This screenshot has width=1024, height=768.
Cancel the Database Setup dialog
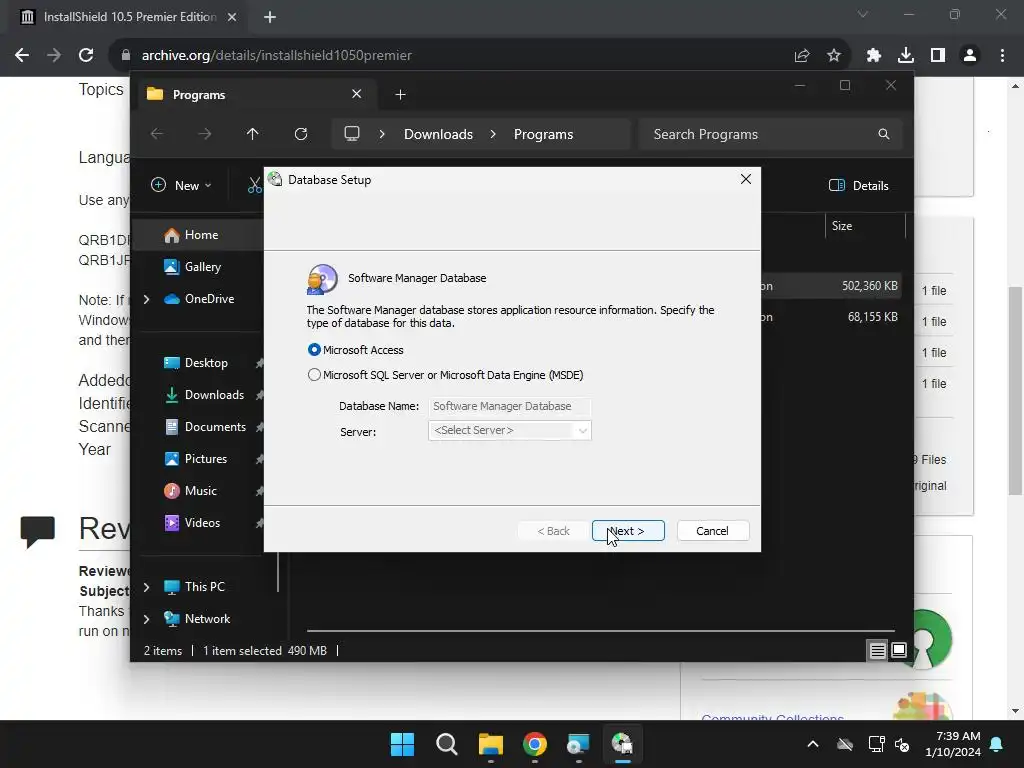pyautogui.click(x=712, y=531)
